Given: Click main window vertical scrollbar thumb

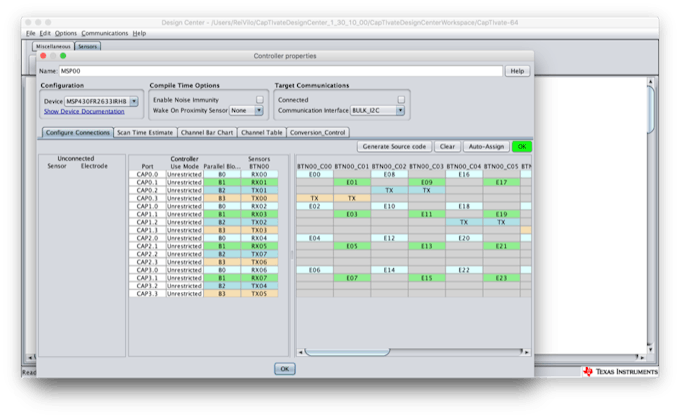Looking at the screenshot, I should coord(651,110).
